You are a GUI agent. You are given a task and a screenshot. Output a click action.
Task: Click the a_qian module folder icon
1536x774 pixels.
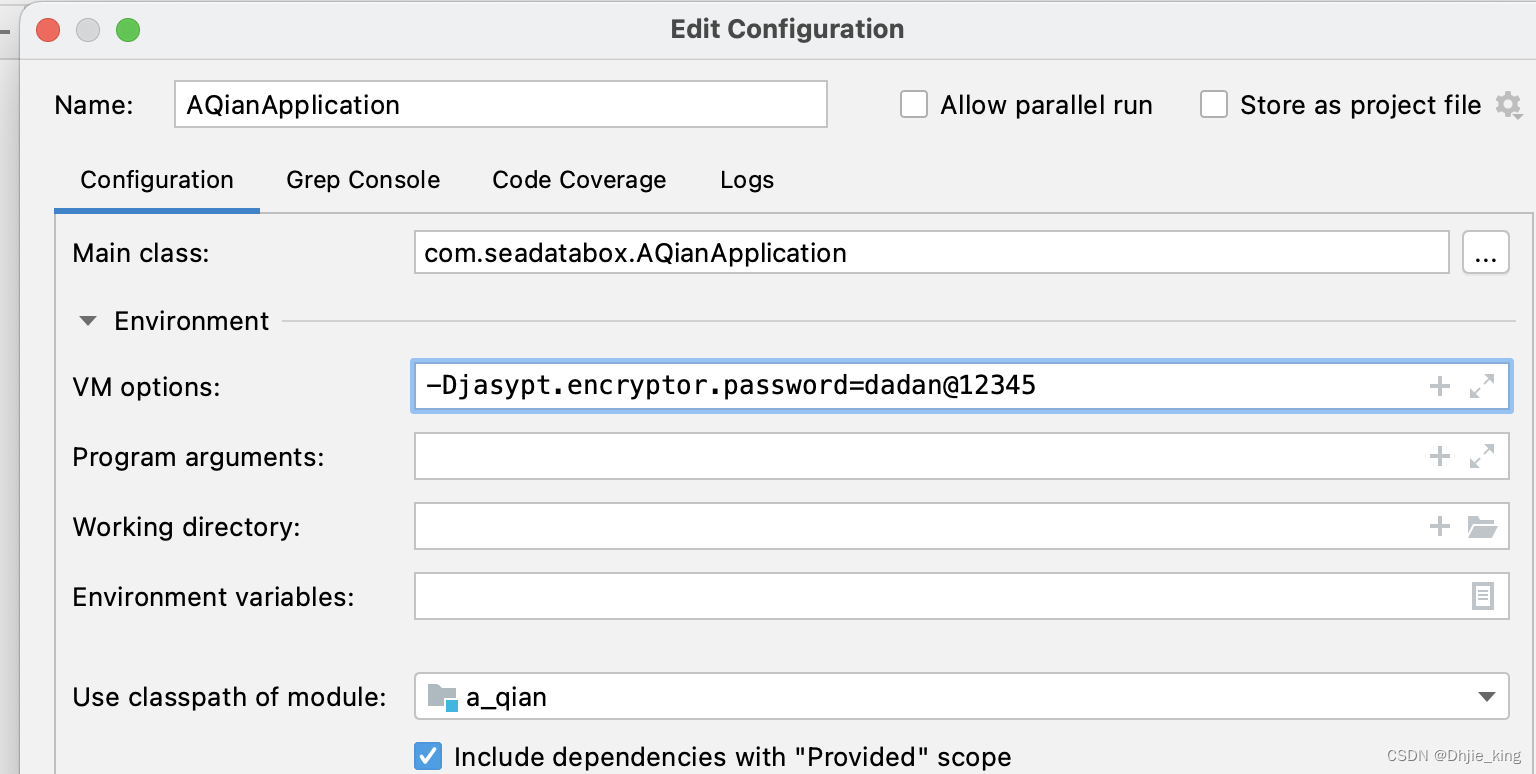(442, 697)
